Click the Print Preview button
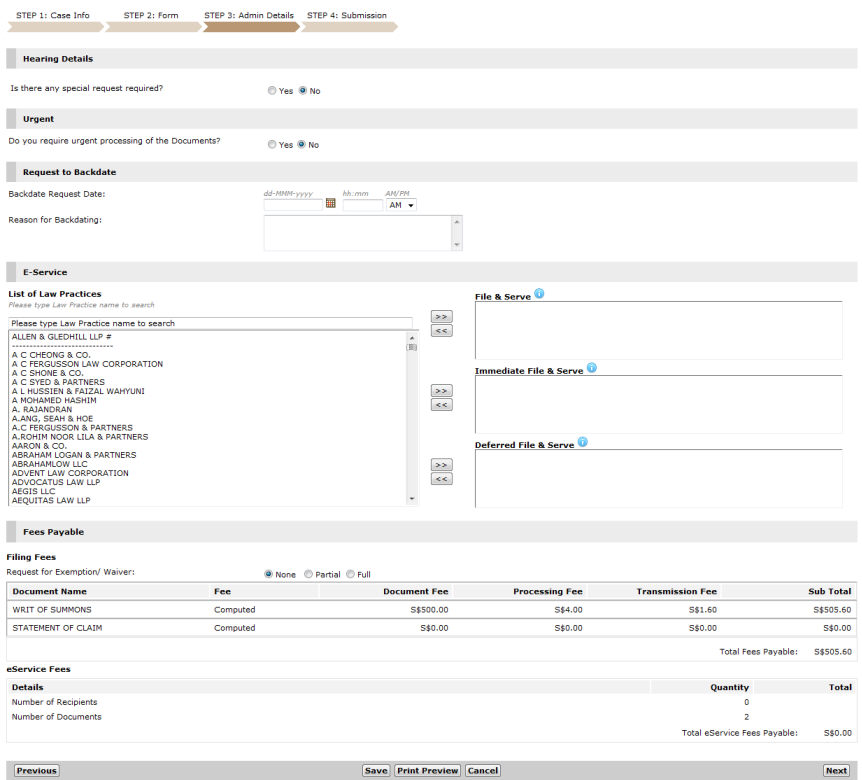This screenshot has height=780, width=862. pyautogui.click(x=427, y=771)
